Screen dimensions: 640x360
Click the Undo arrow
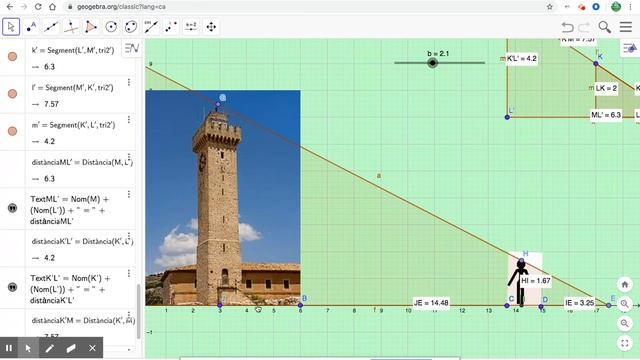[x=567, y=27]
